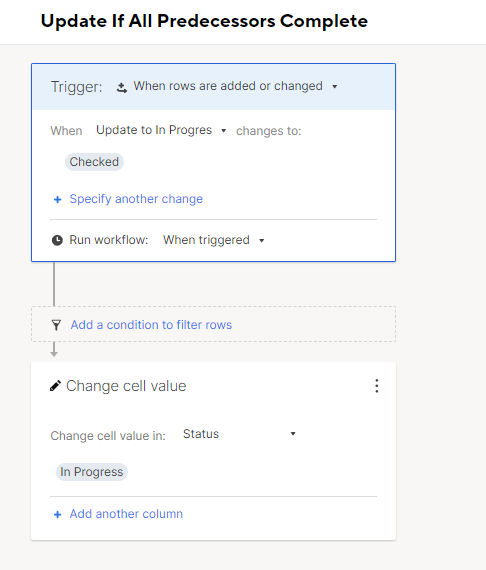This screenshot has width=486, height=570.
Task: Click the trigger rows-added upload icon
Action: pos(122,88)
